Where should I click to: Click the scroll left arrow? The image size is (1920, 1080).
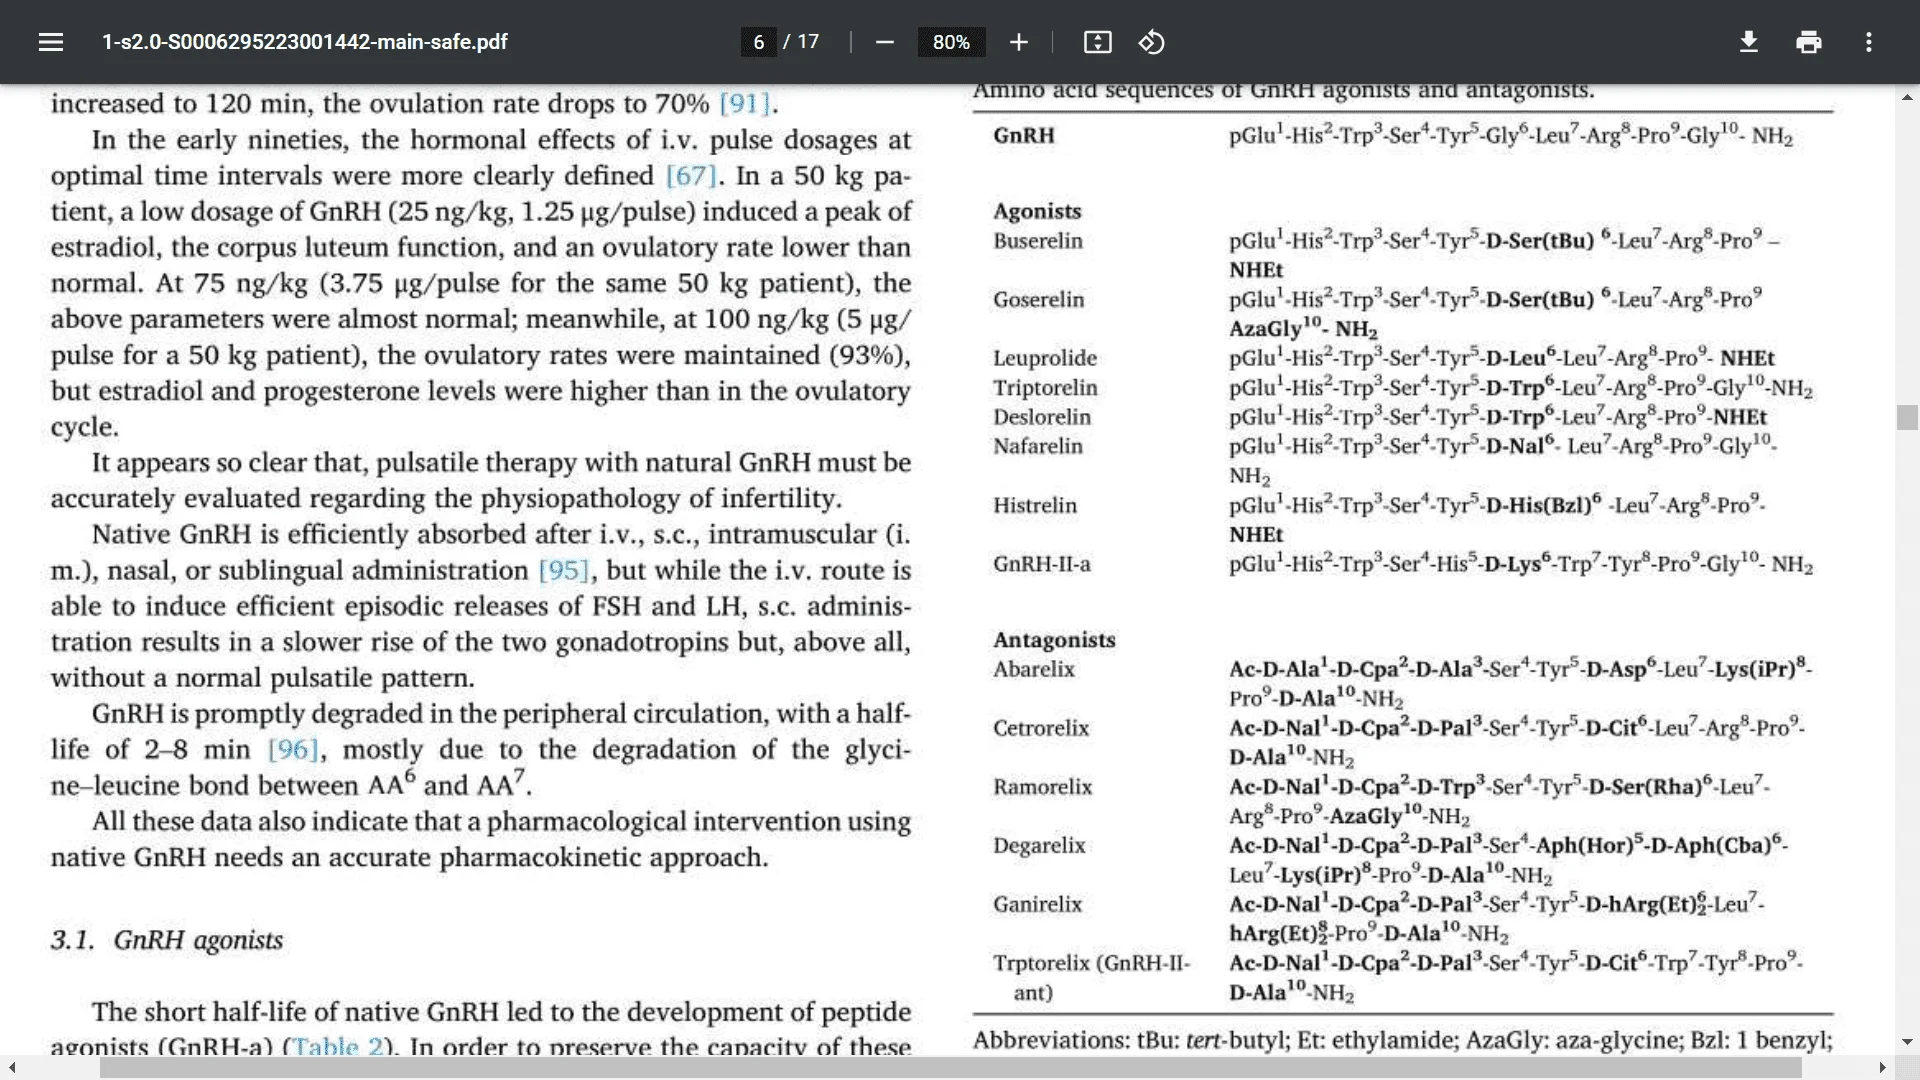[12, 1068]
